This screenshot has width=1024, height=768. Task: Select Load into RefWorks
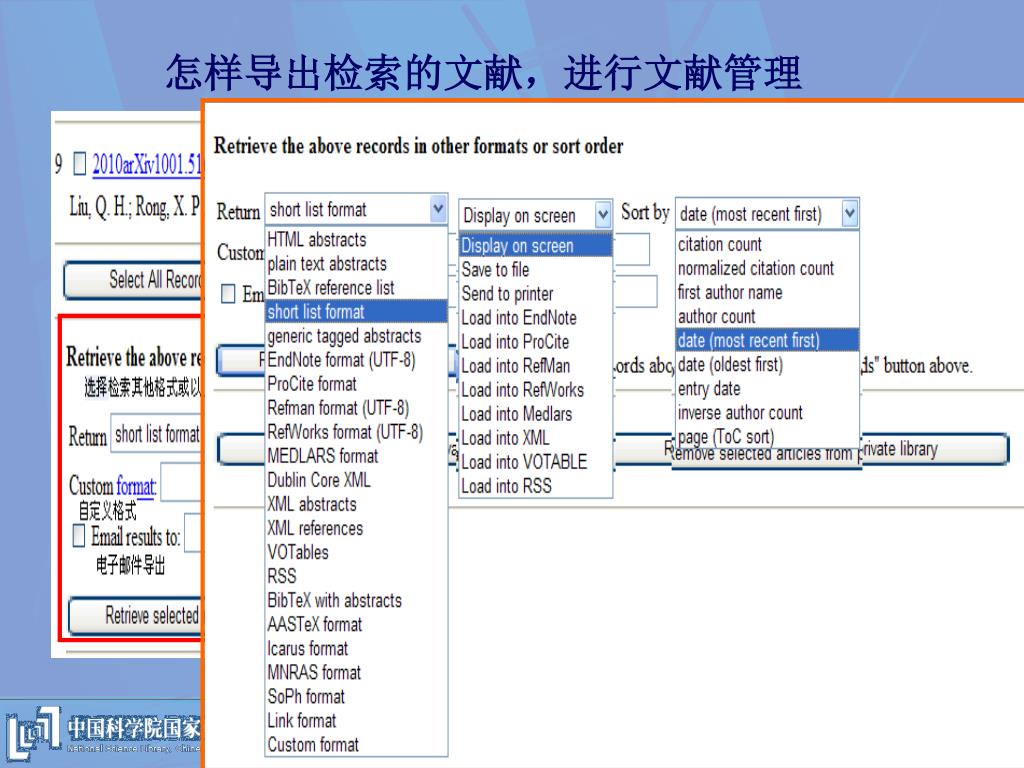(x=536, y=390)
